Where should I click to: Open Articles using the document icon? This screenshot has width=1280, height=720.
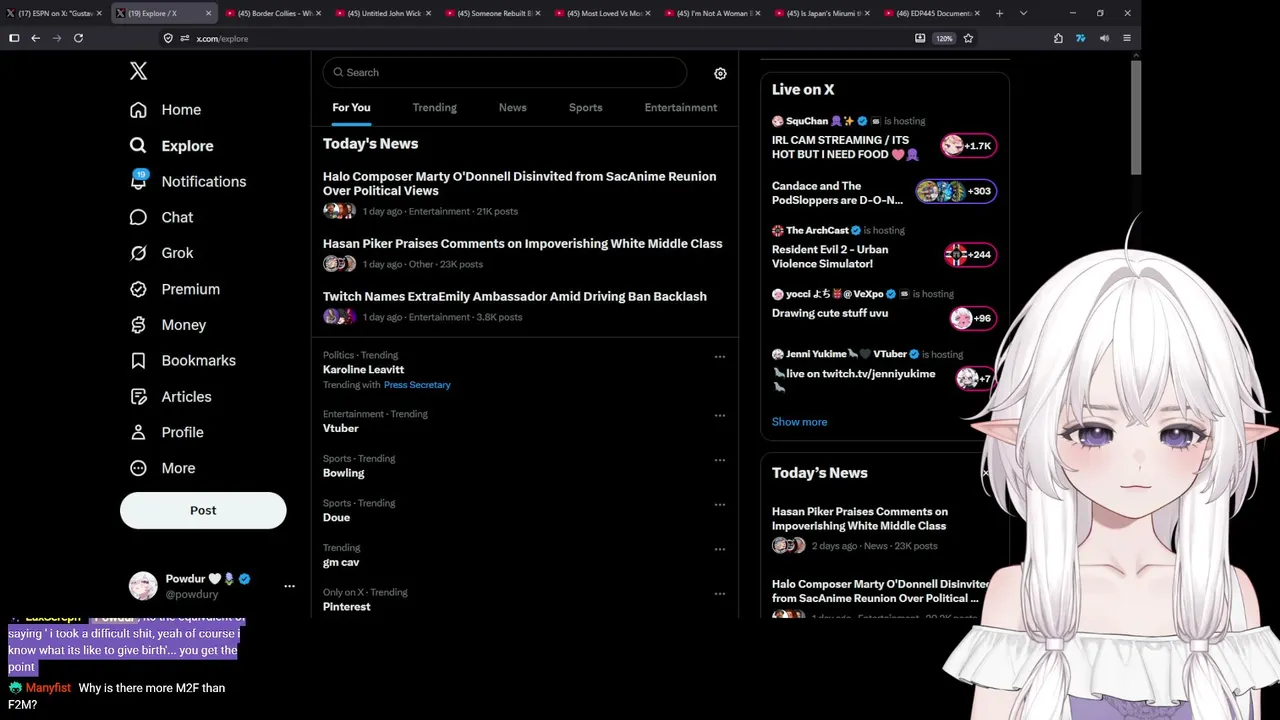tap(138, 397)
